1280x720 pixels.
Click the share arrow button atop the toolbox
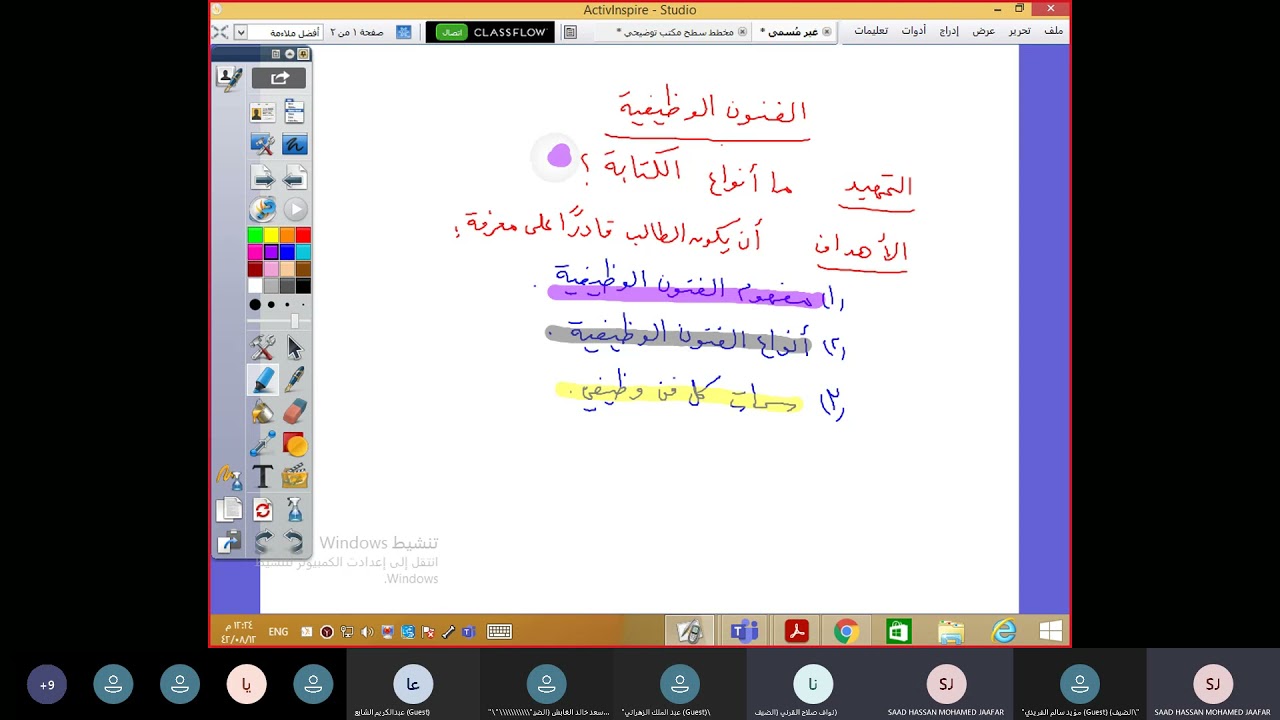pos(279,78)
